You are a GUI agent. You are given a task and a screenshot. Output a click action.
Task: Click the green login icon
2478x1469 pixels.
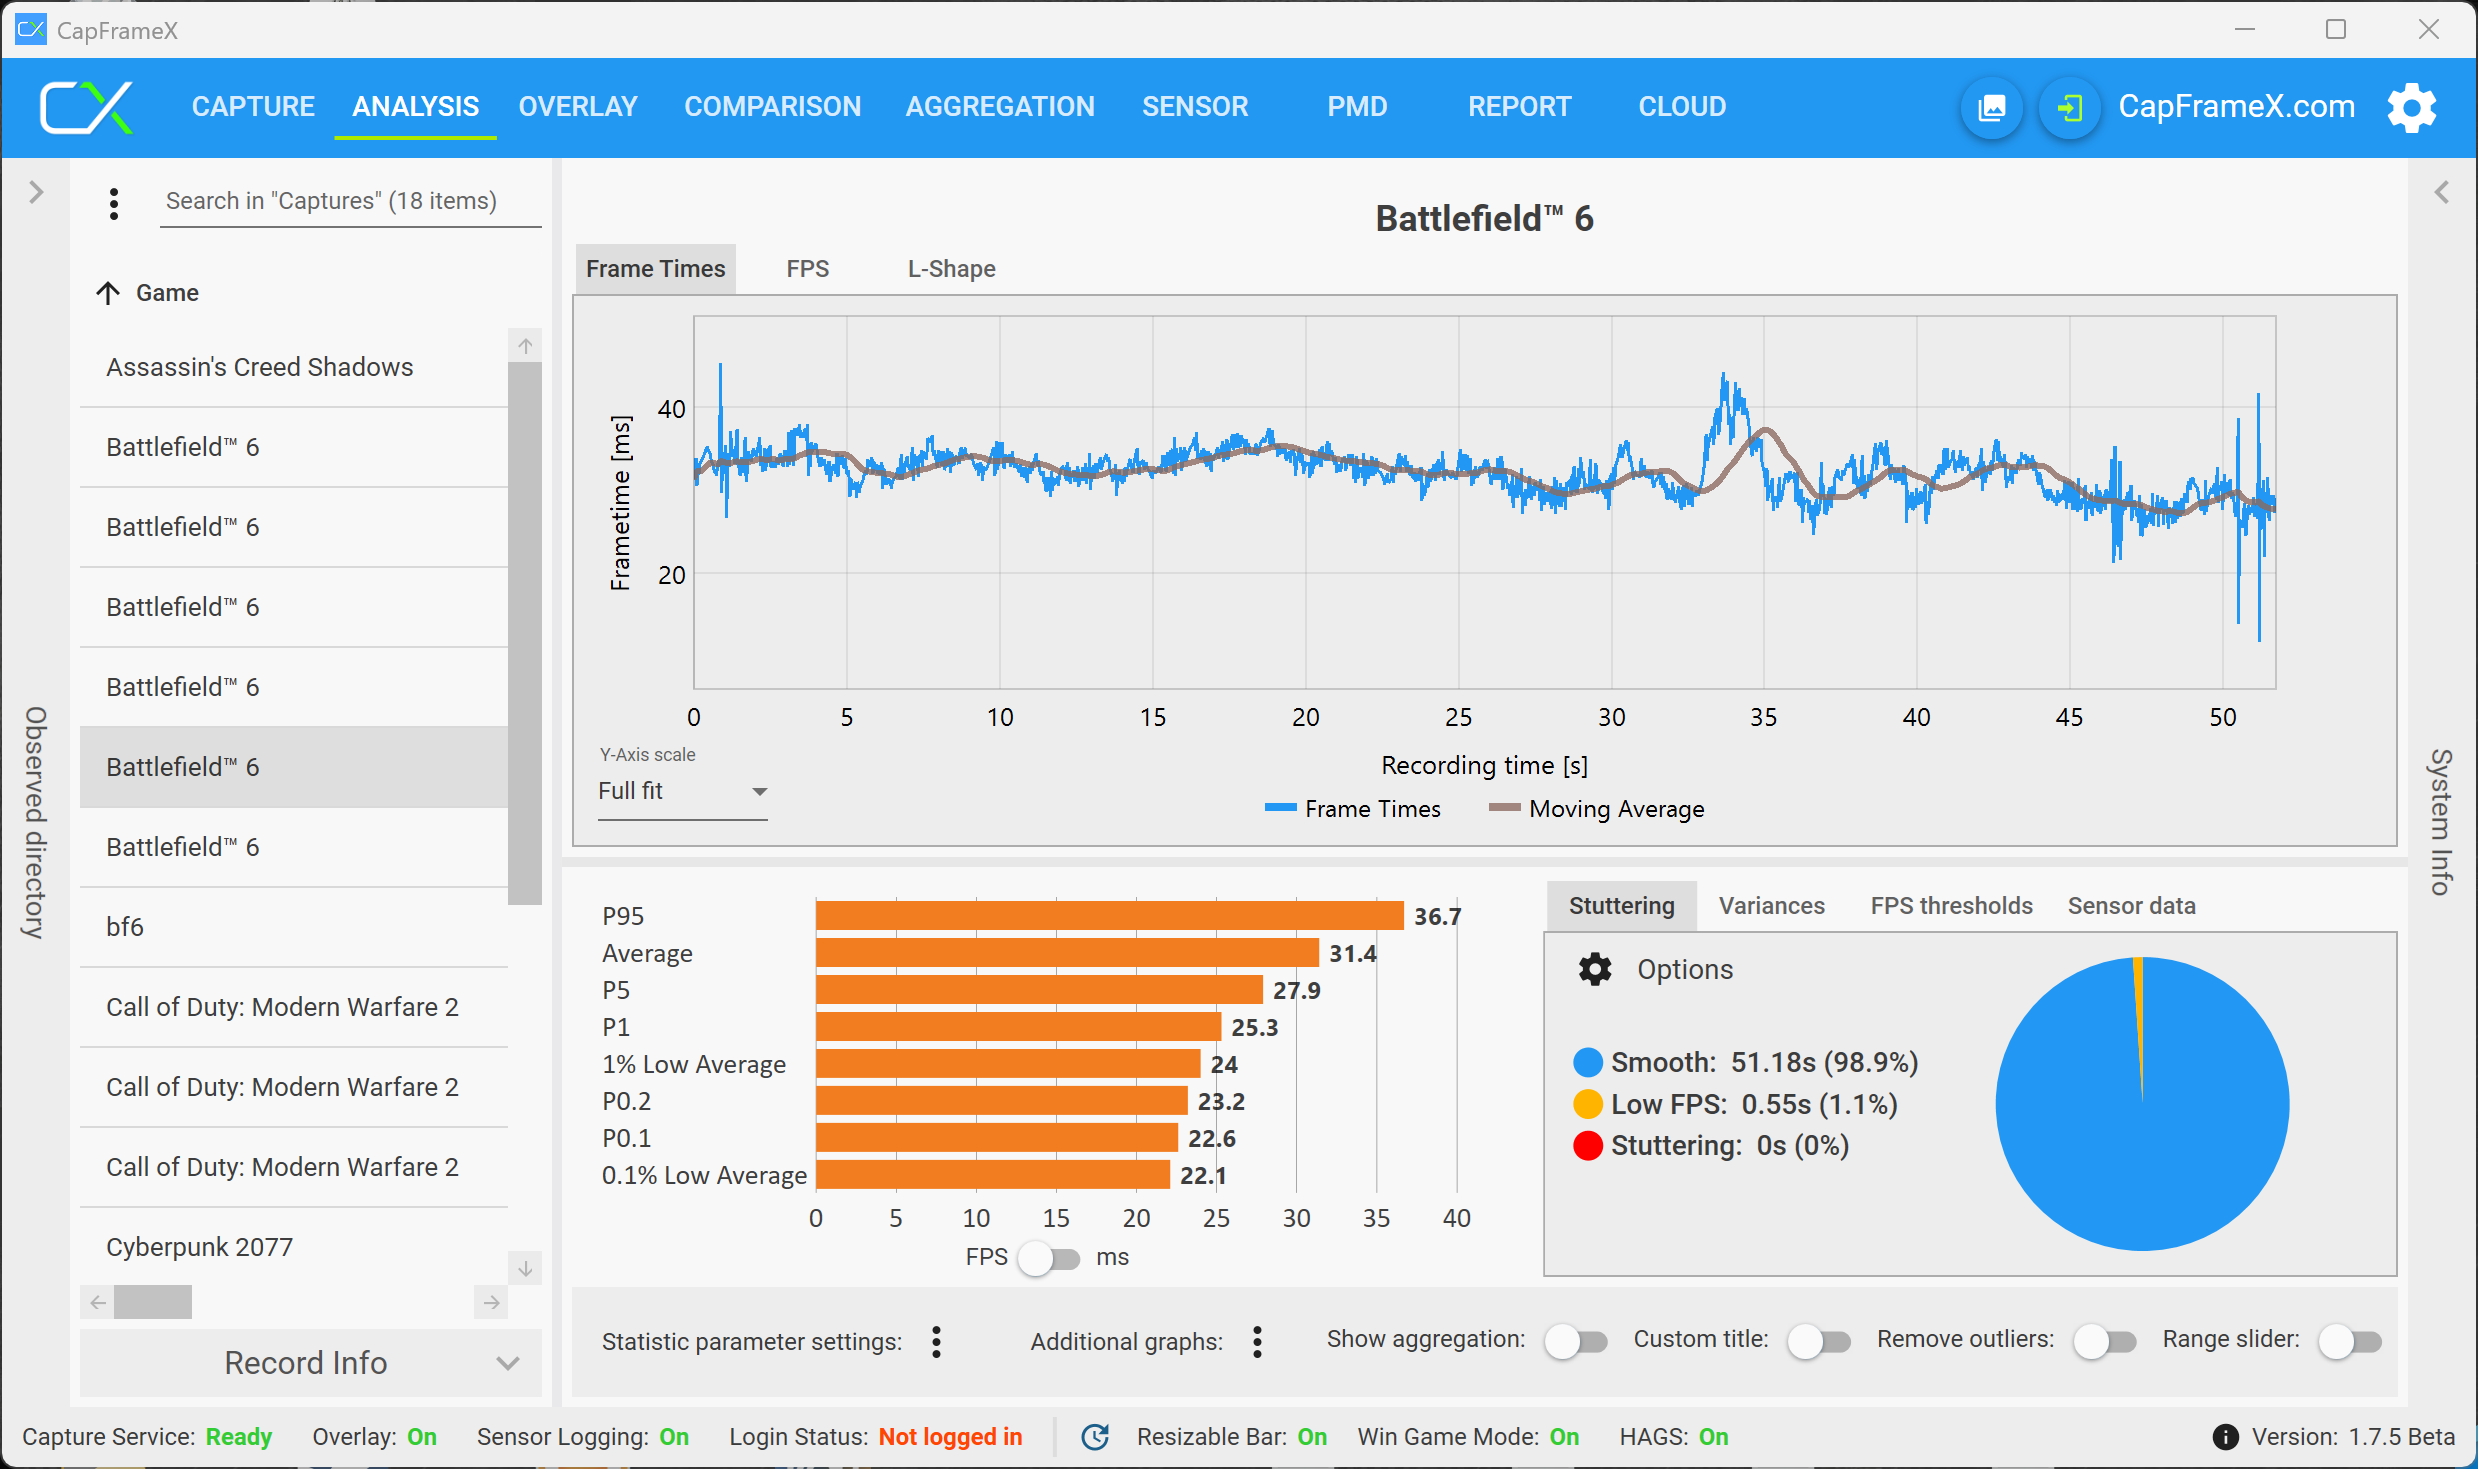coord(2069,107)
